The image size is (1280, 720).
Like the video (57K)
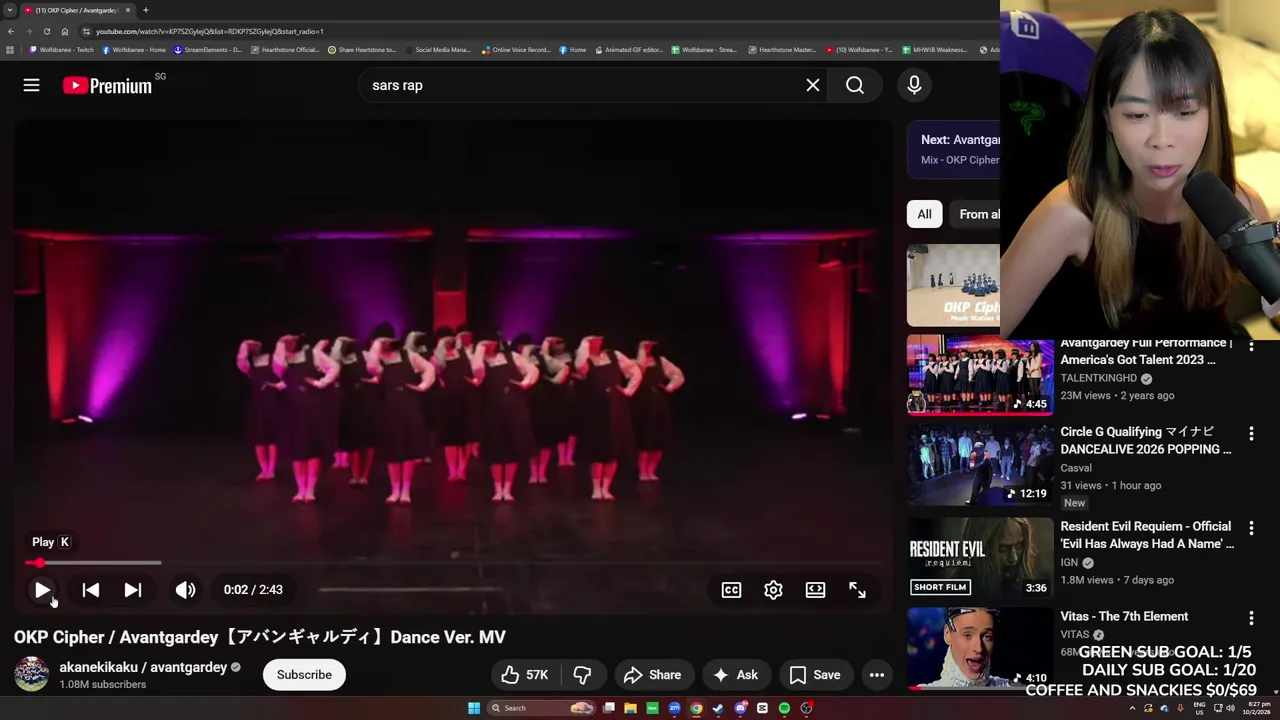click(x=526, y=675)
